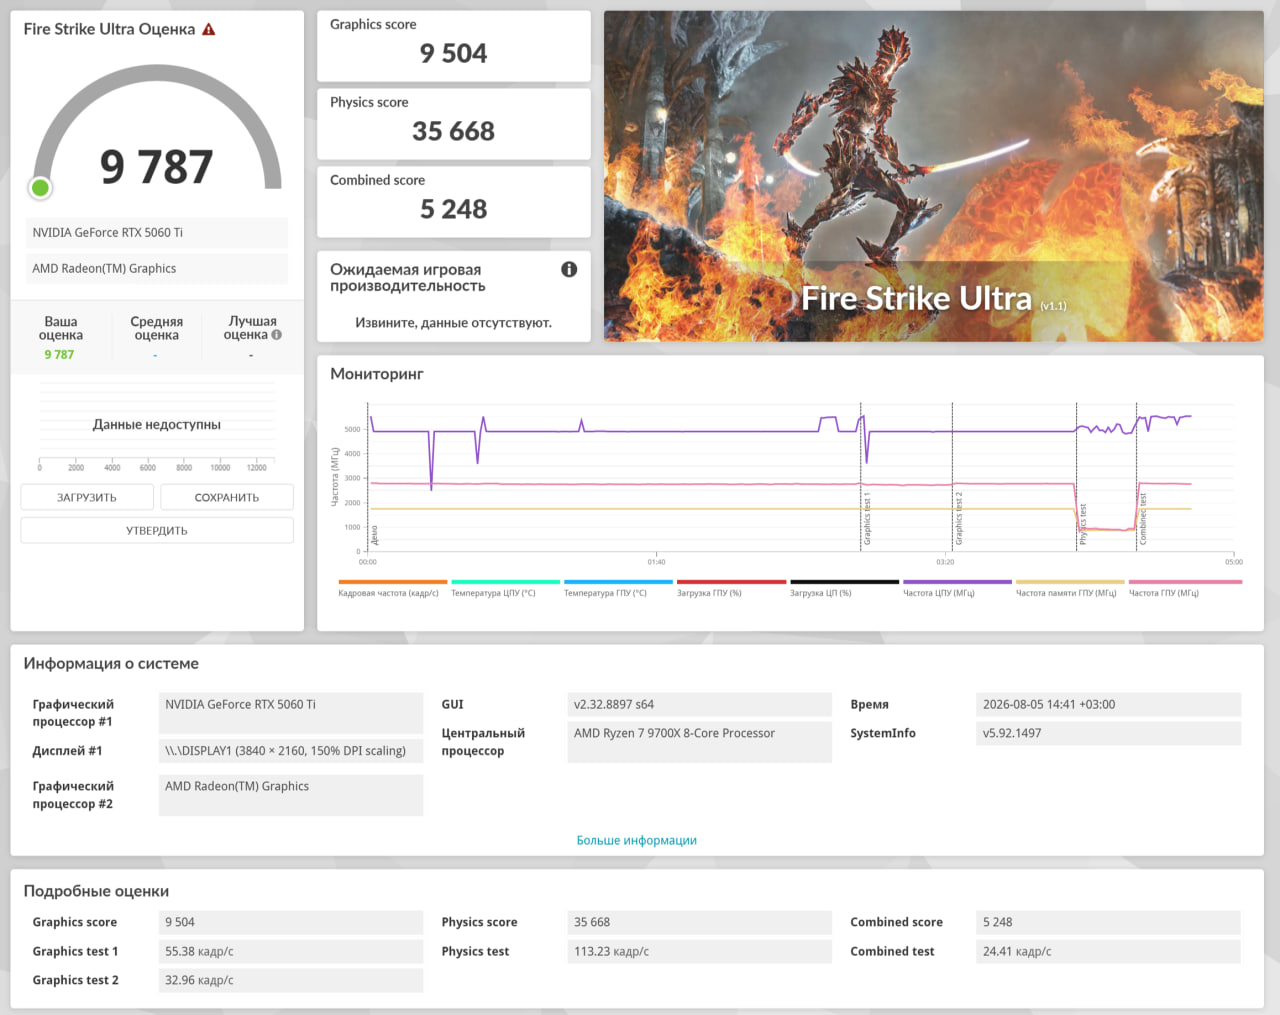Image resolution: width=1280 pixels, height=1015 pixels.
Task: Toggle Частота ЦПУ (МГц) legend entry
Action: pyautogui.click(x=957, y=588)
